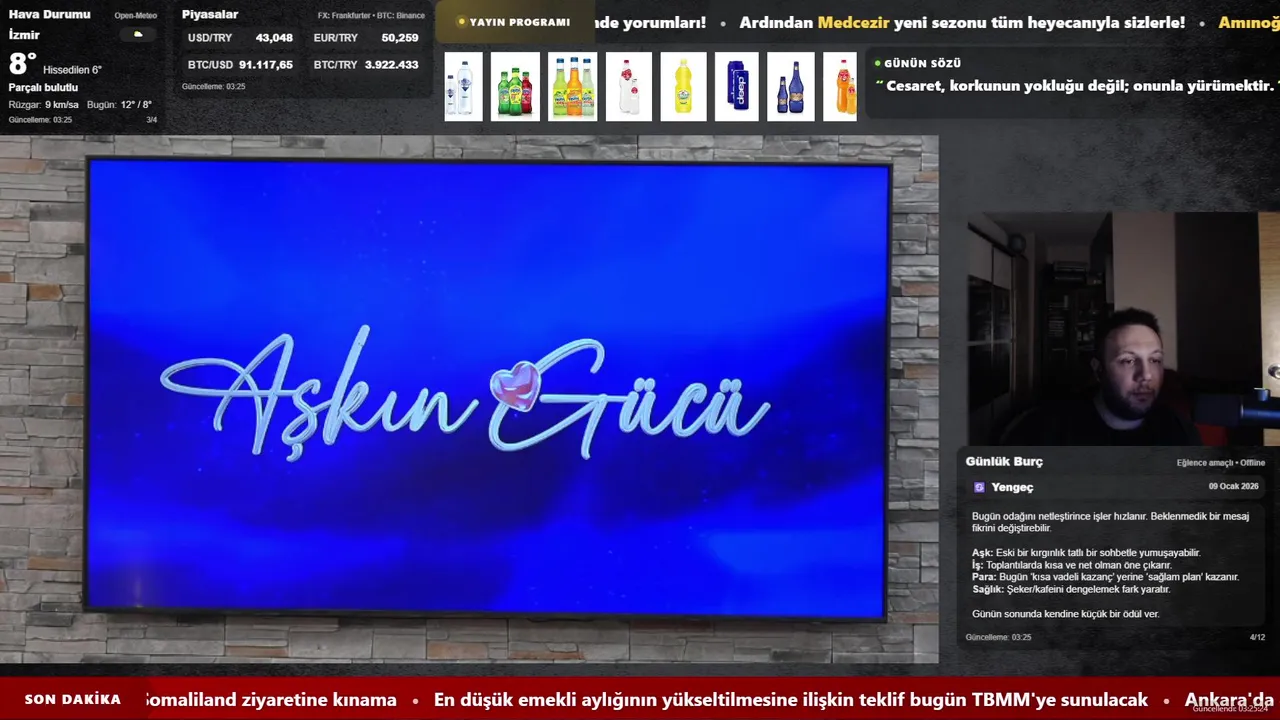The image size is (1280, 720).
Task: Click the emekli aylığı TBMM news headline
Action: click(790, 700)
